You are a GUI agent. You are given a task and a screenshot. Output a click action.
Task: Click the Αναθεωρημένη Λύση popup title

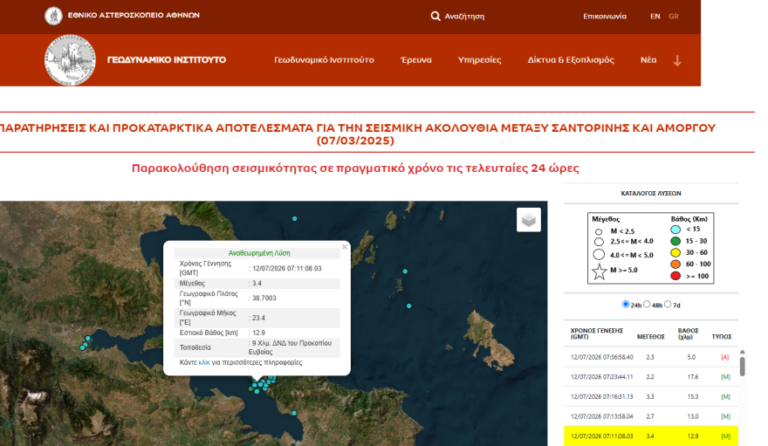click(x=259, y=253)
